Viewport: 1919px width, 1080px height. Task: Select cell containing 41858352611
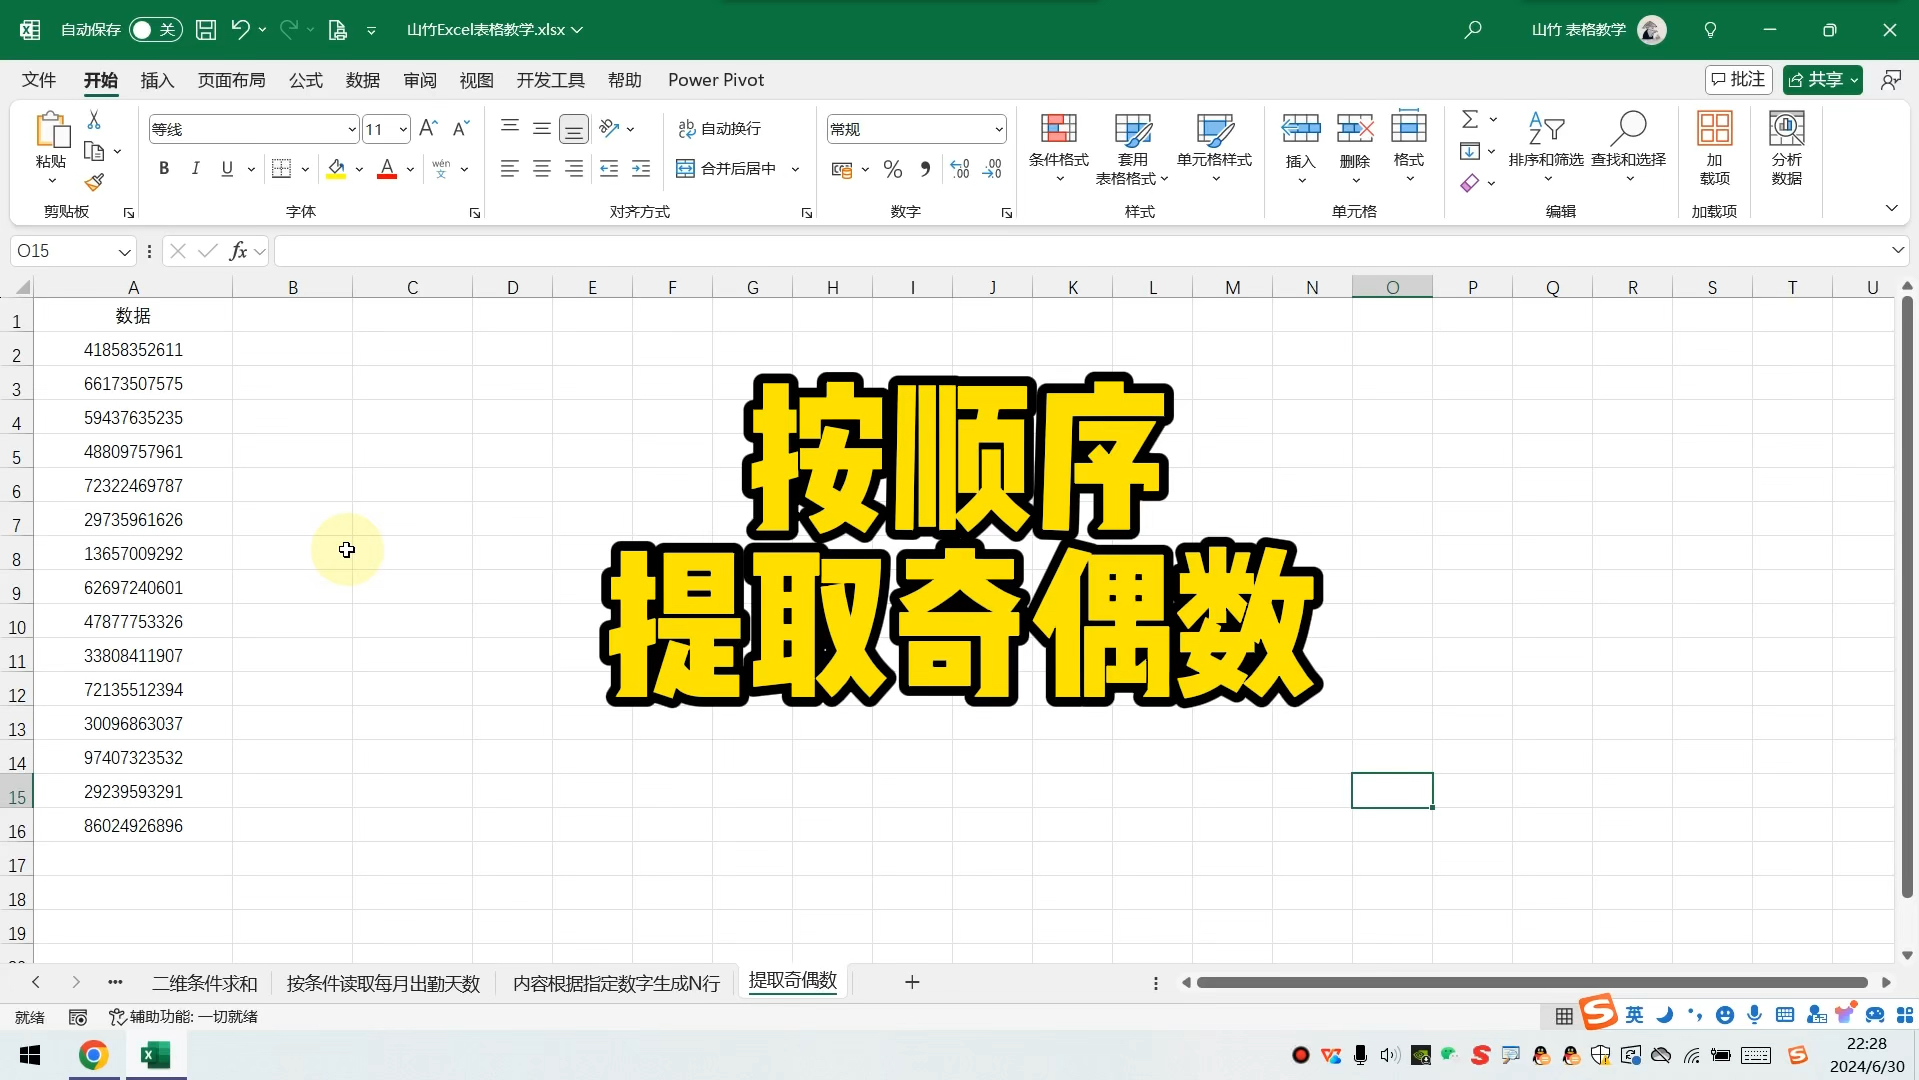[133, 350]
